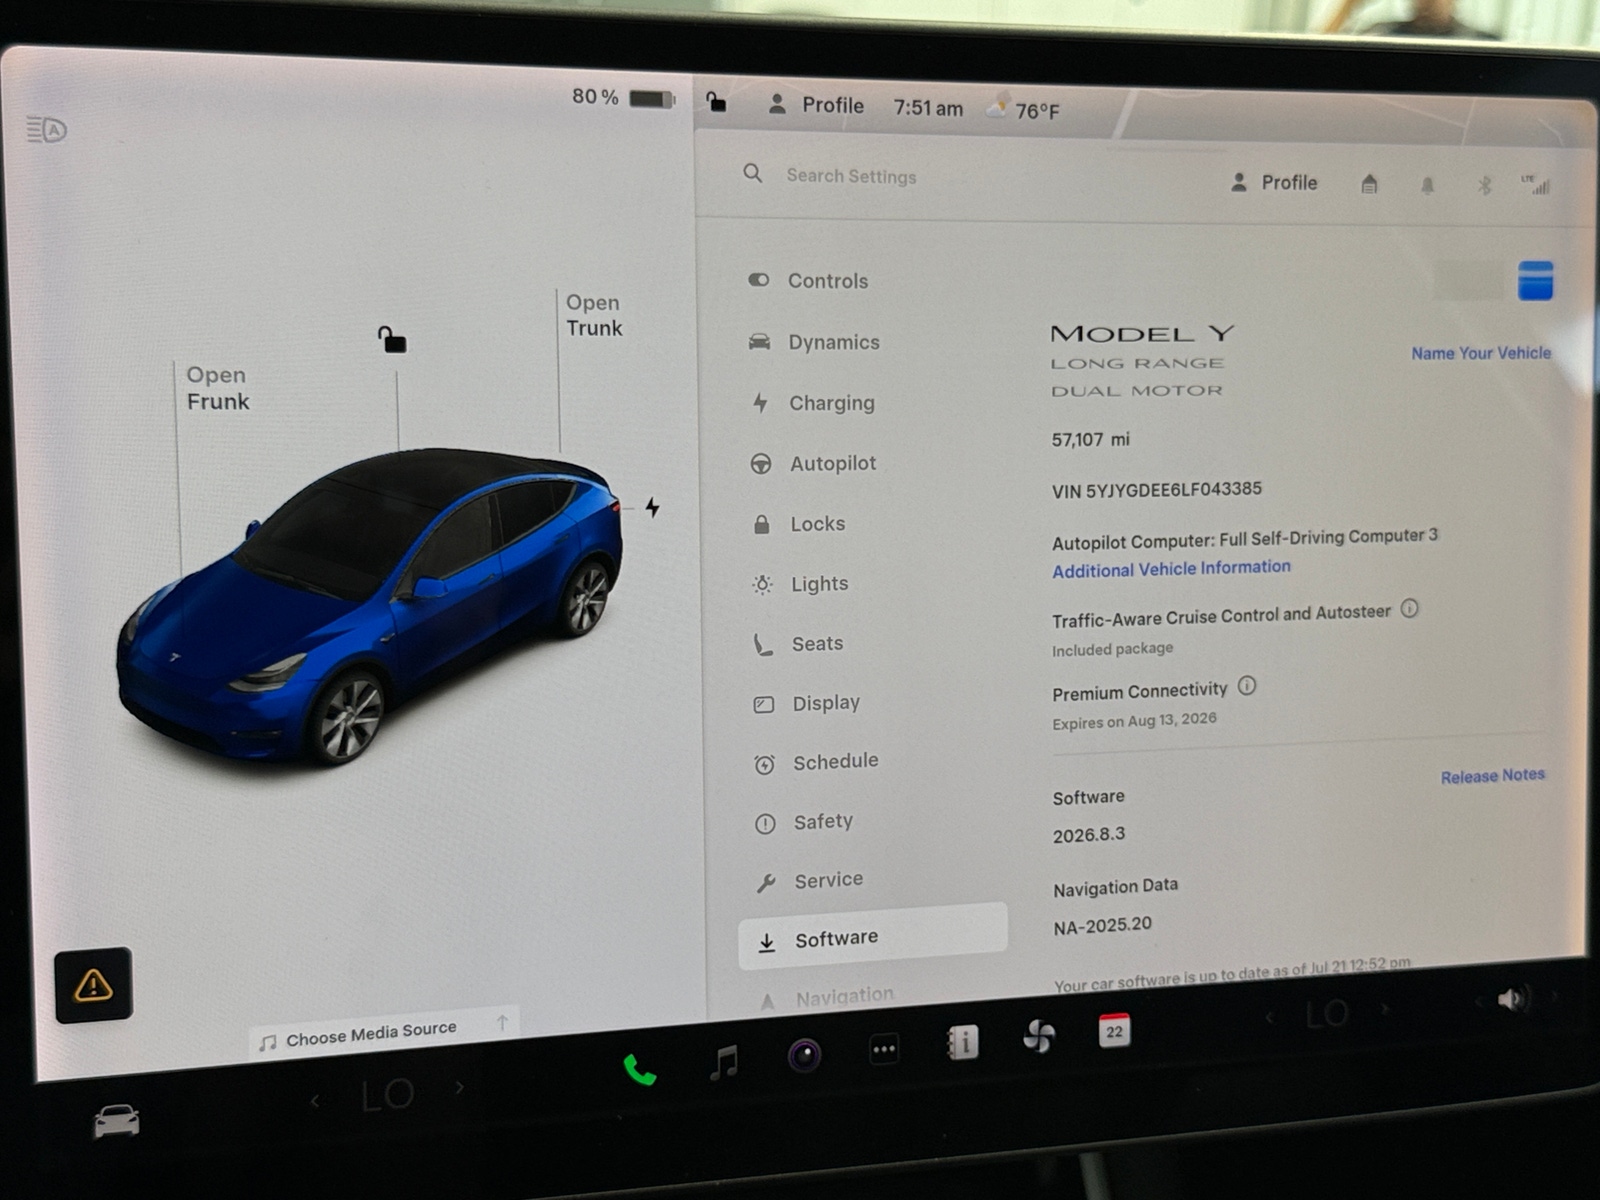1600x1200 pixels.
Task: Open the green Phone app
Action: [x=639, y=1071]
